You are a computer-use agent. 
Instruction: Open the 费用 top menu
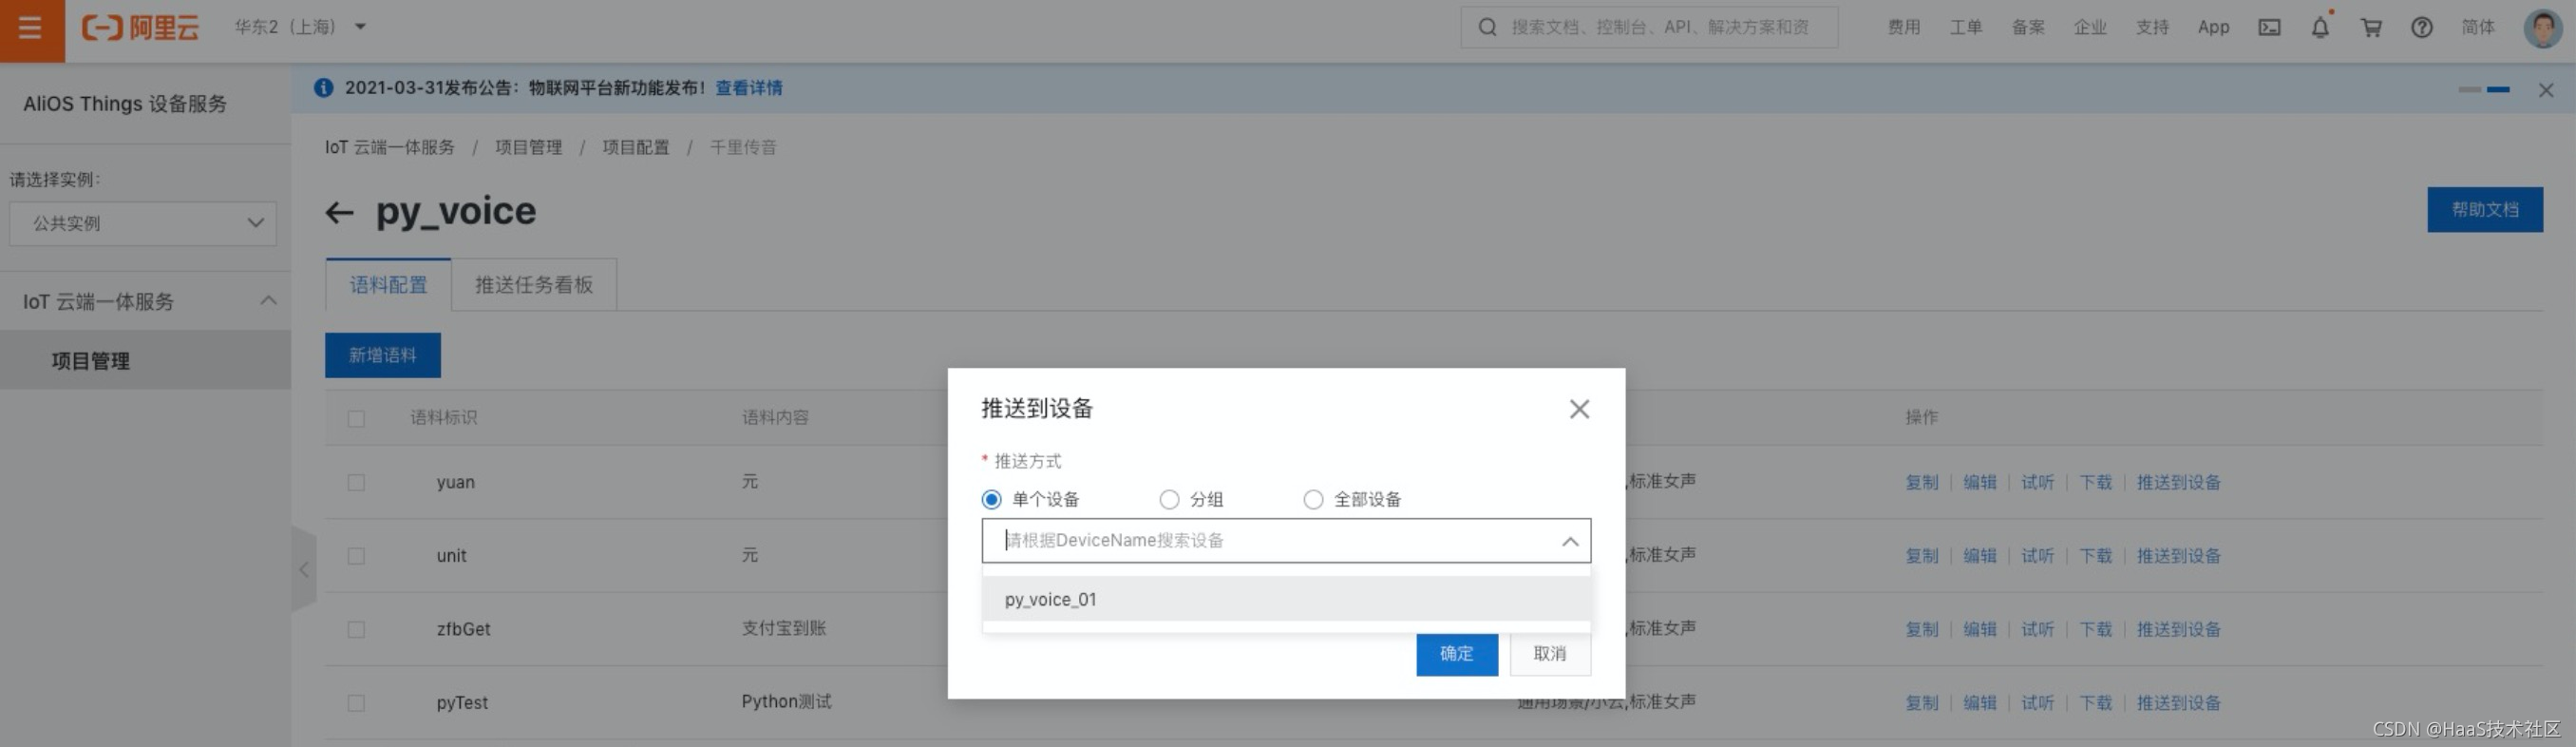[1903, 28]
